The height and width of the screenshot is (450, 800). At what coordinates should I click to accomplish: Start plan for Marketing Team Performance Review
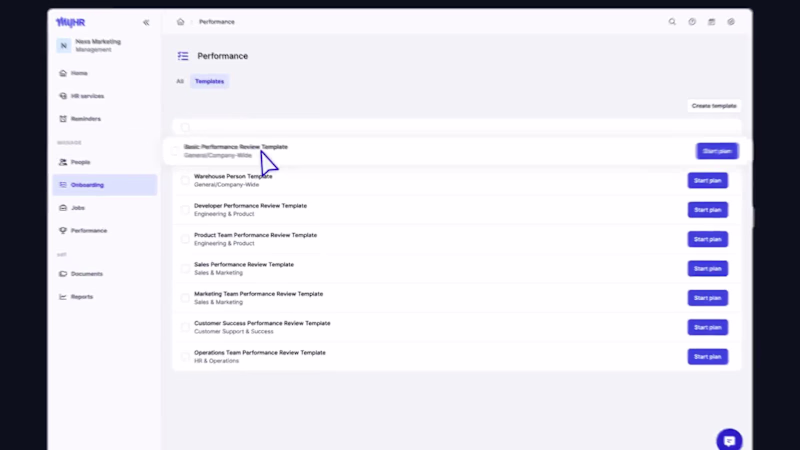707,298
